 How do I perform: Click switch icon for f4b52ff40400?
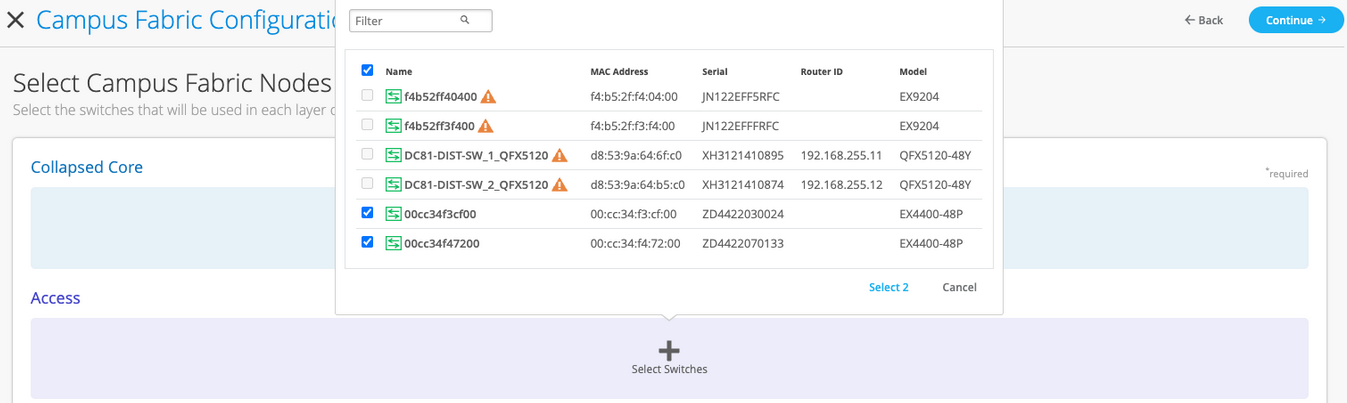tap(393, 97)
